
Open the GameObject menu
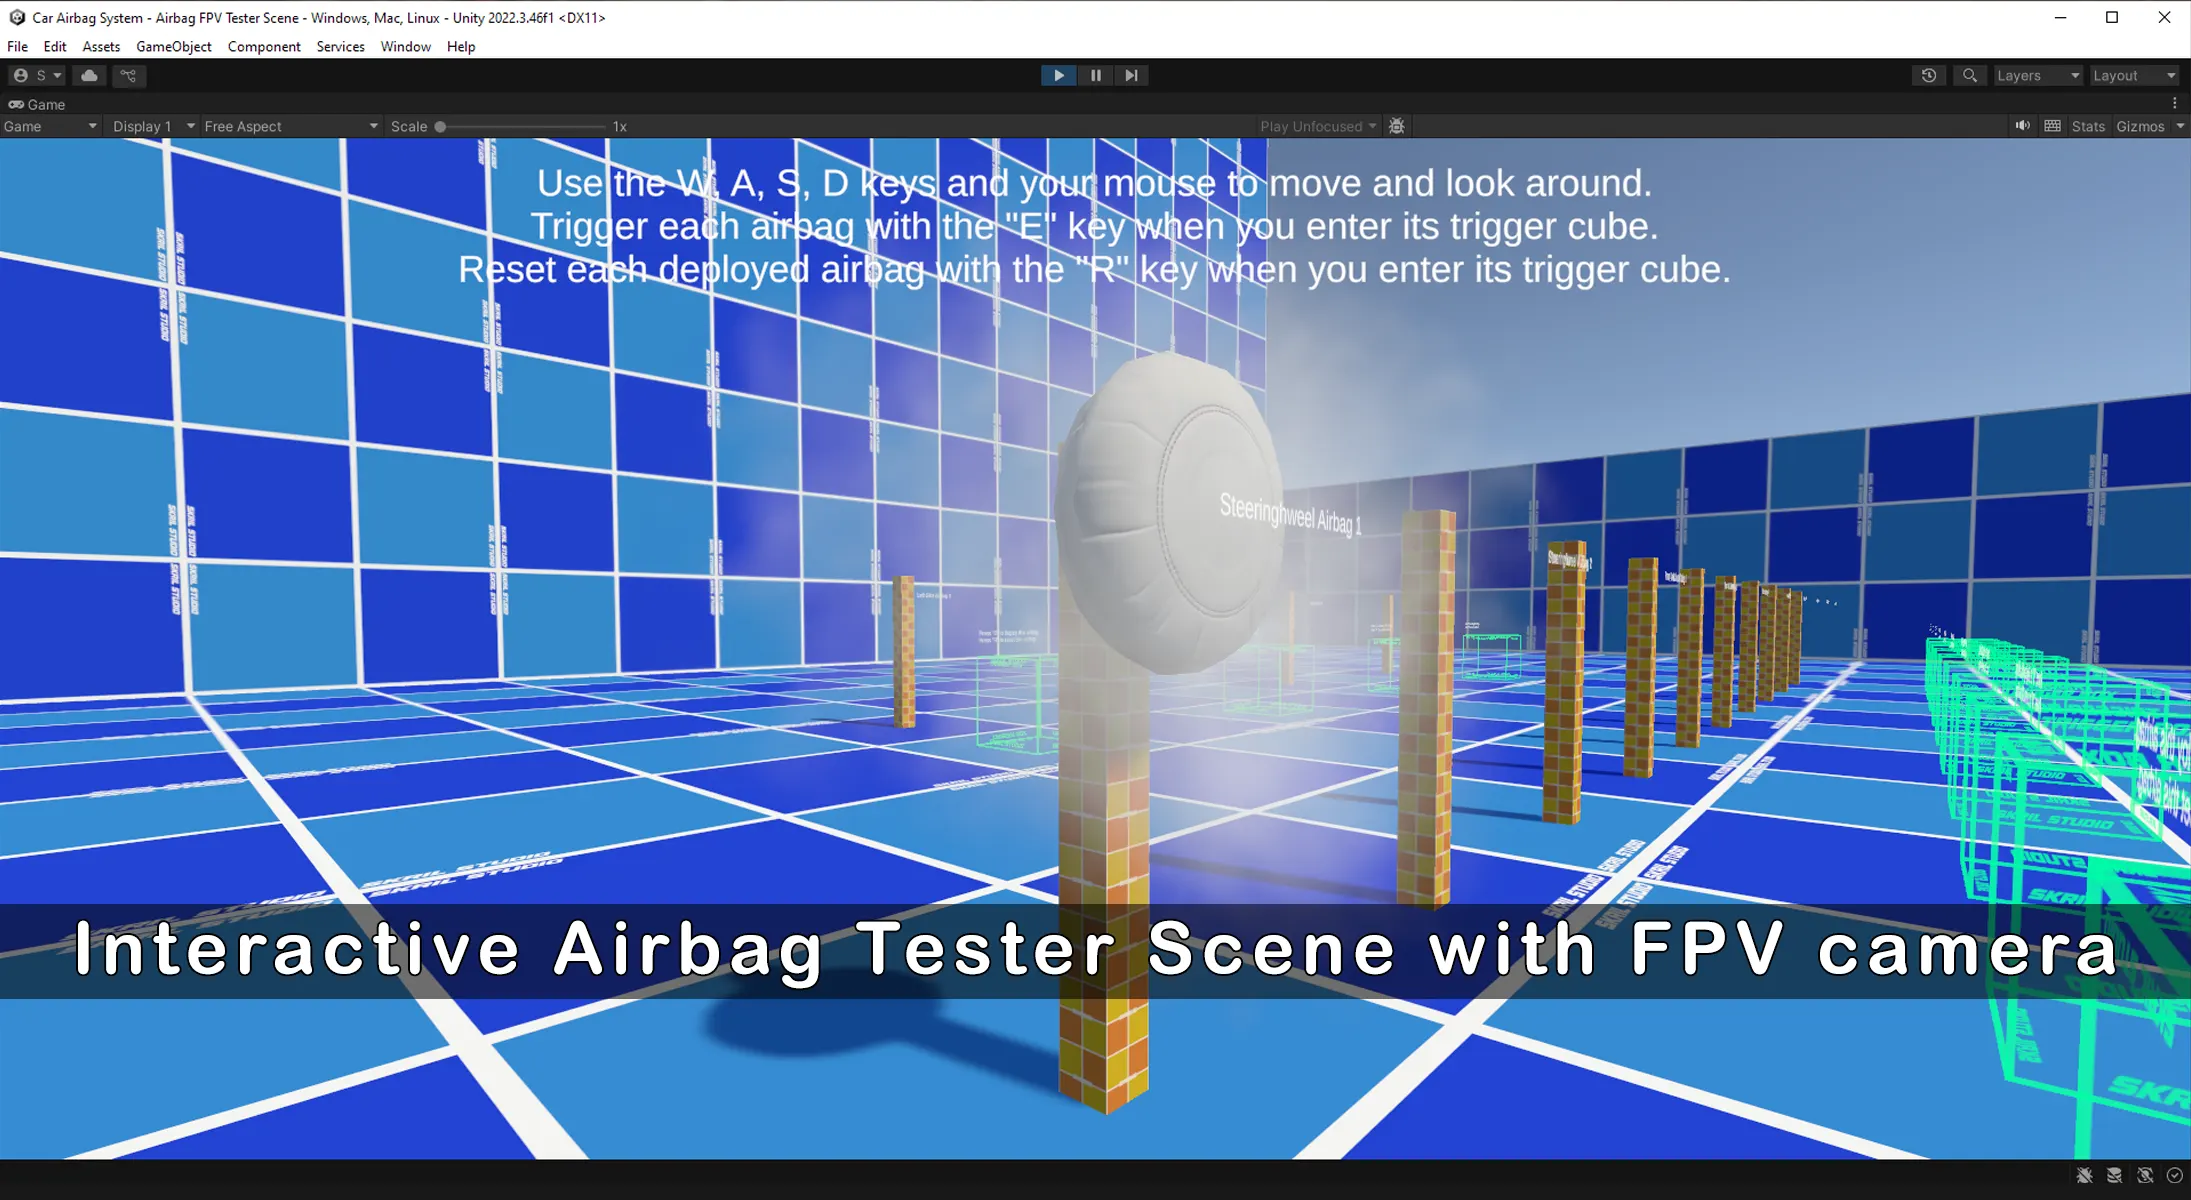[173, 47]
